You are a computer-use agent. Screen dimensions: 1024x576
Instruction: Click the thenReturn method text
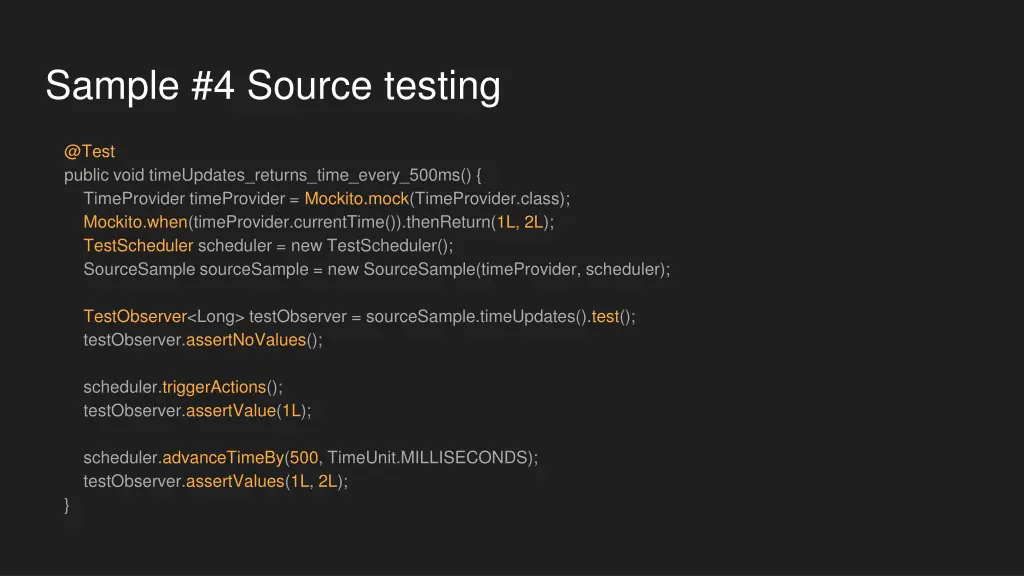[448, 222]
